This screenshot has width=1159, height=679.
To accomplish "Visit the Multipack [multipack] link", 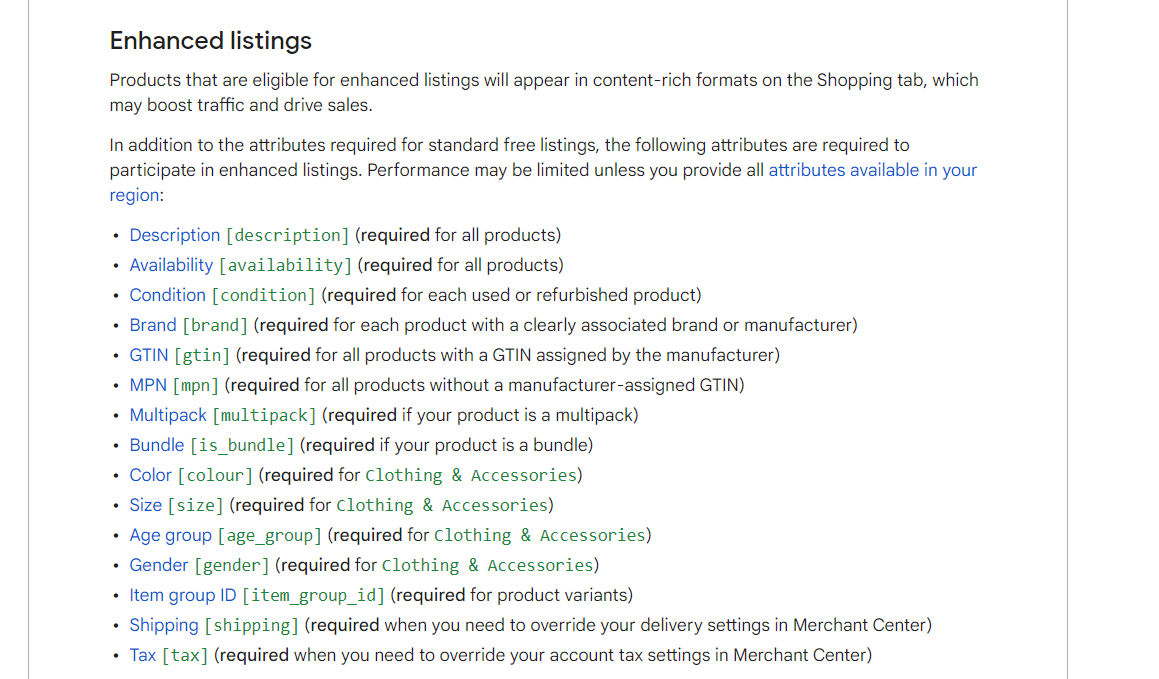I will coord(222,415).
